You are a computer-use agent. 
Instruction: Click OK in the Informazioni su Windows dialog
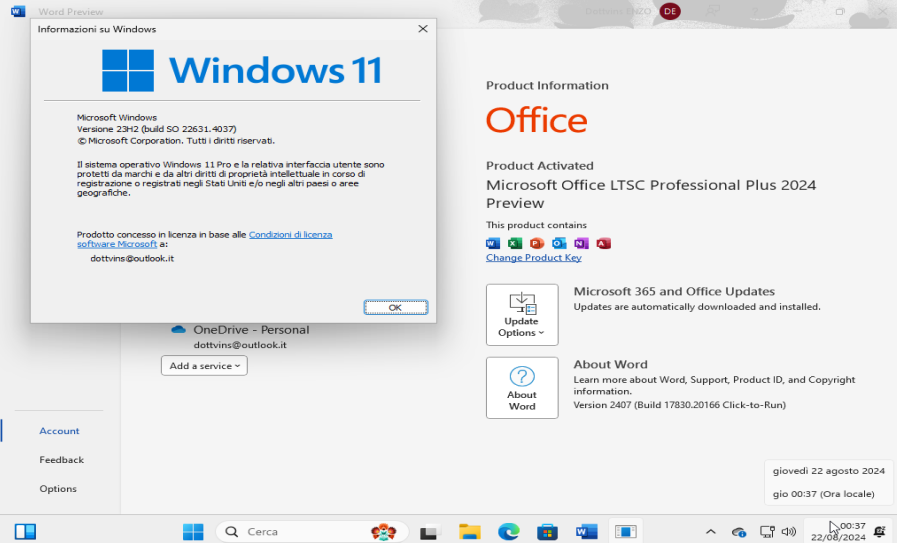tap(395, 307)
